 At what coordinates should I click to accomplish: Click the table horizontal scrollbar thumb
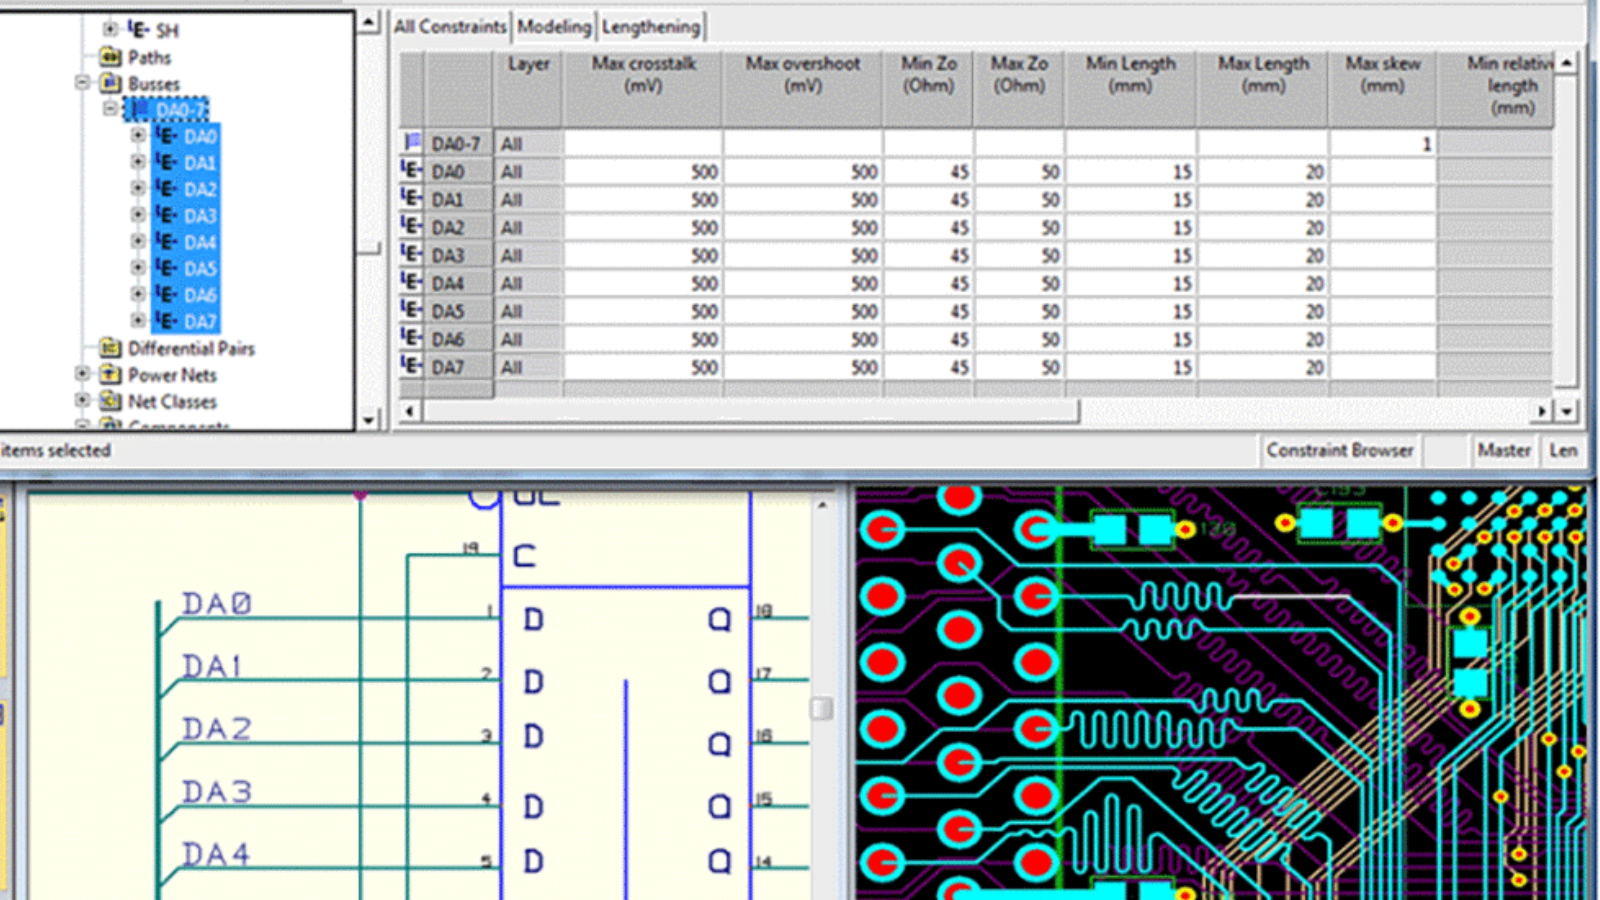point(750,411)
